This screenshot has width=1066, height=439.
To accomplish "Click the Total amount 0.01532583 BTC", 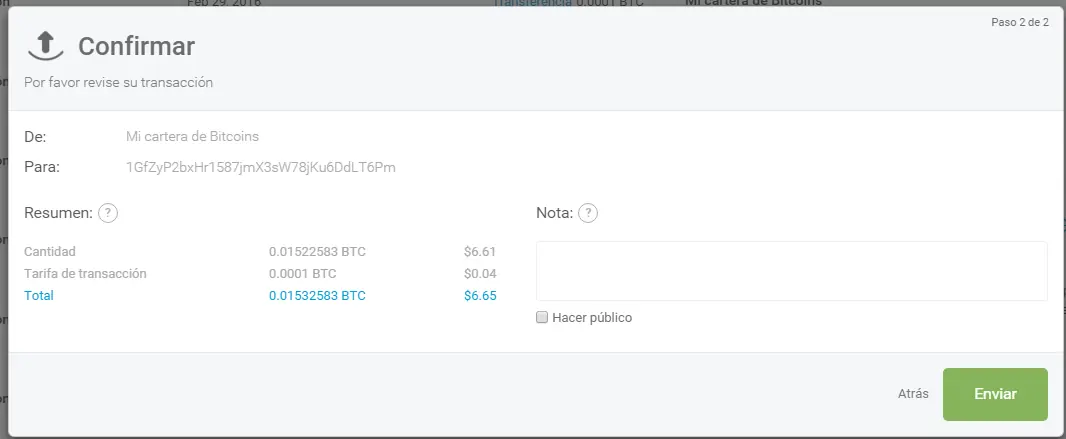I will point(317,296).
